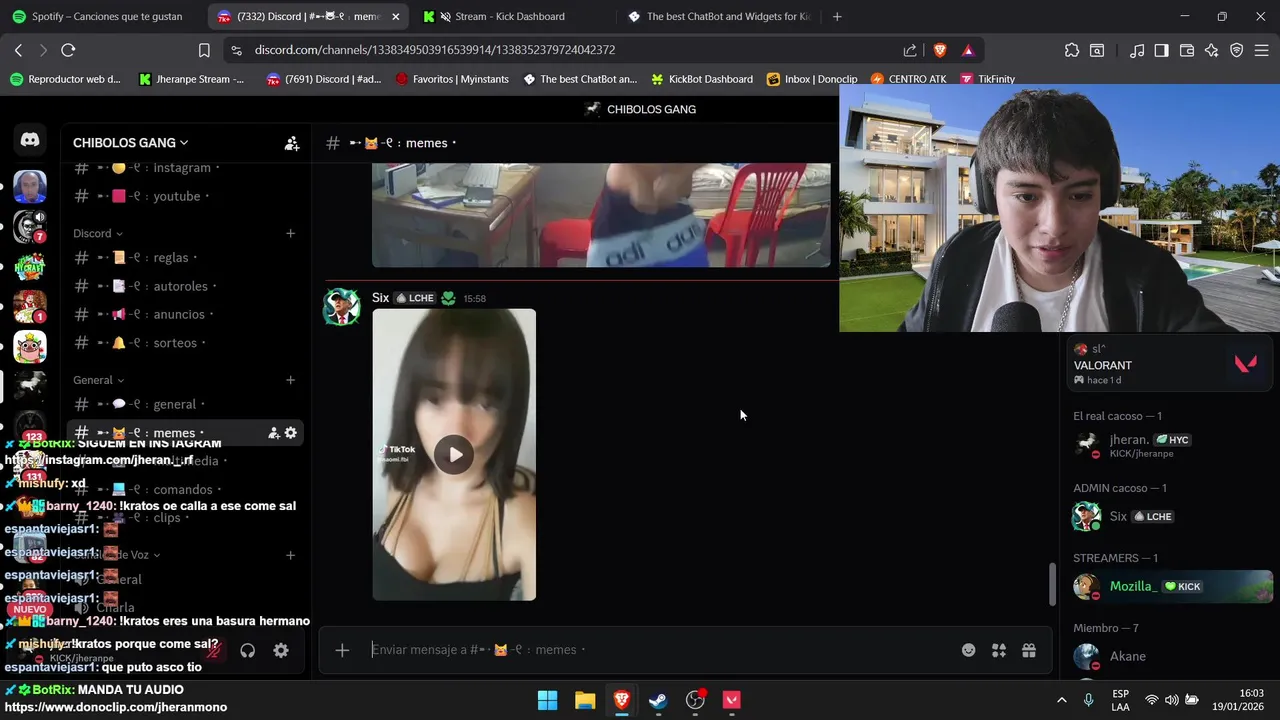The width and height of the screenshot is (1280, 720).
Task: Open TikFinity bookmark
Action: click(987, 79)
